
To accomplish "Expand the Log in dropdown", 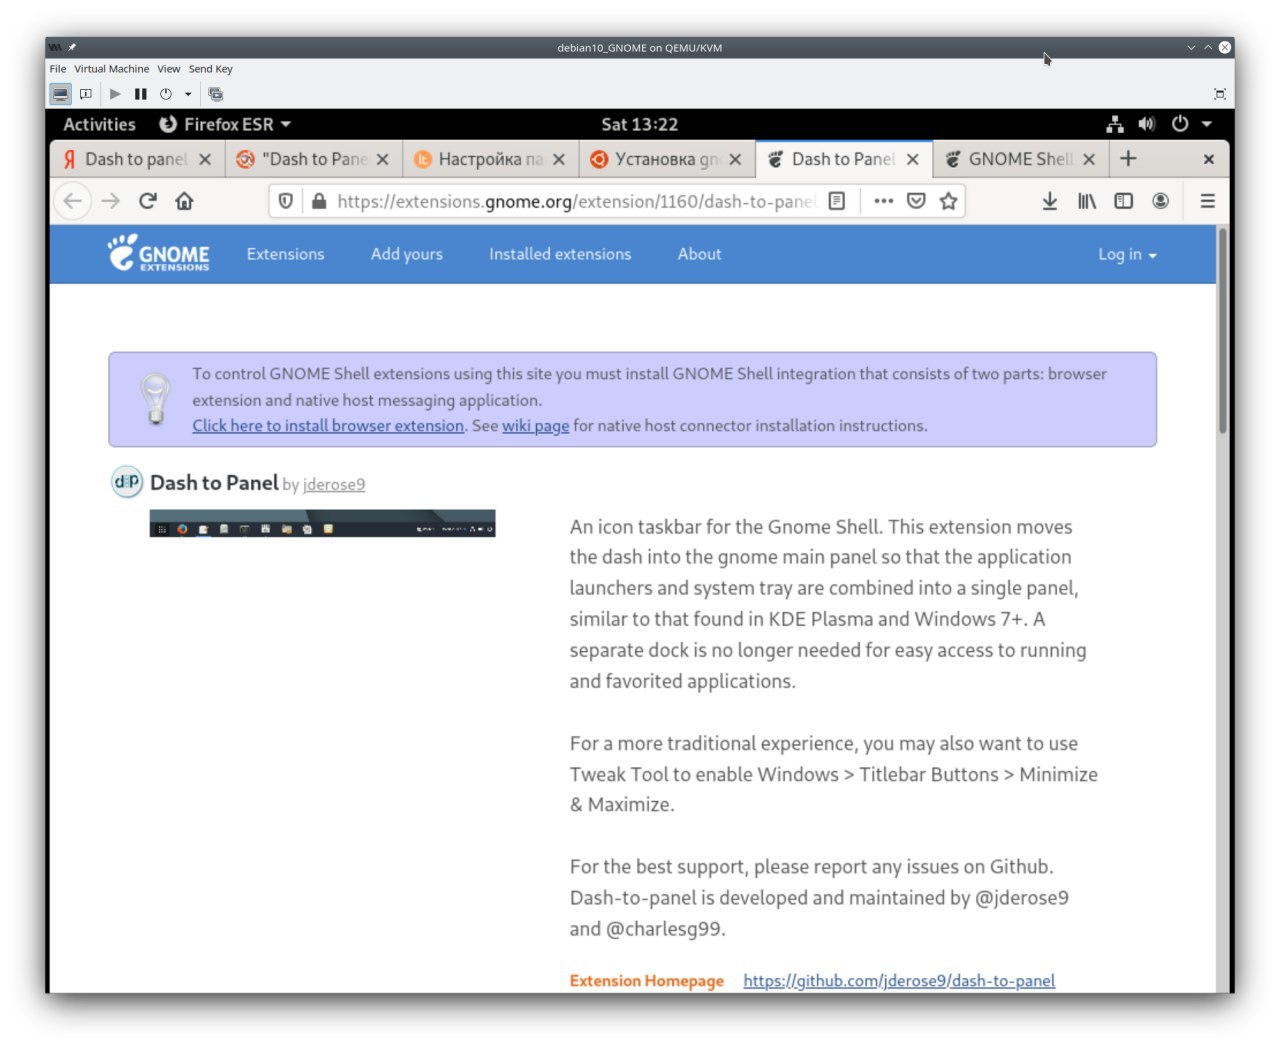I will pos(1127,254).
